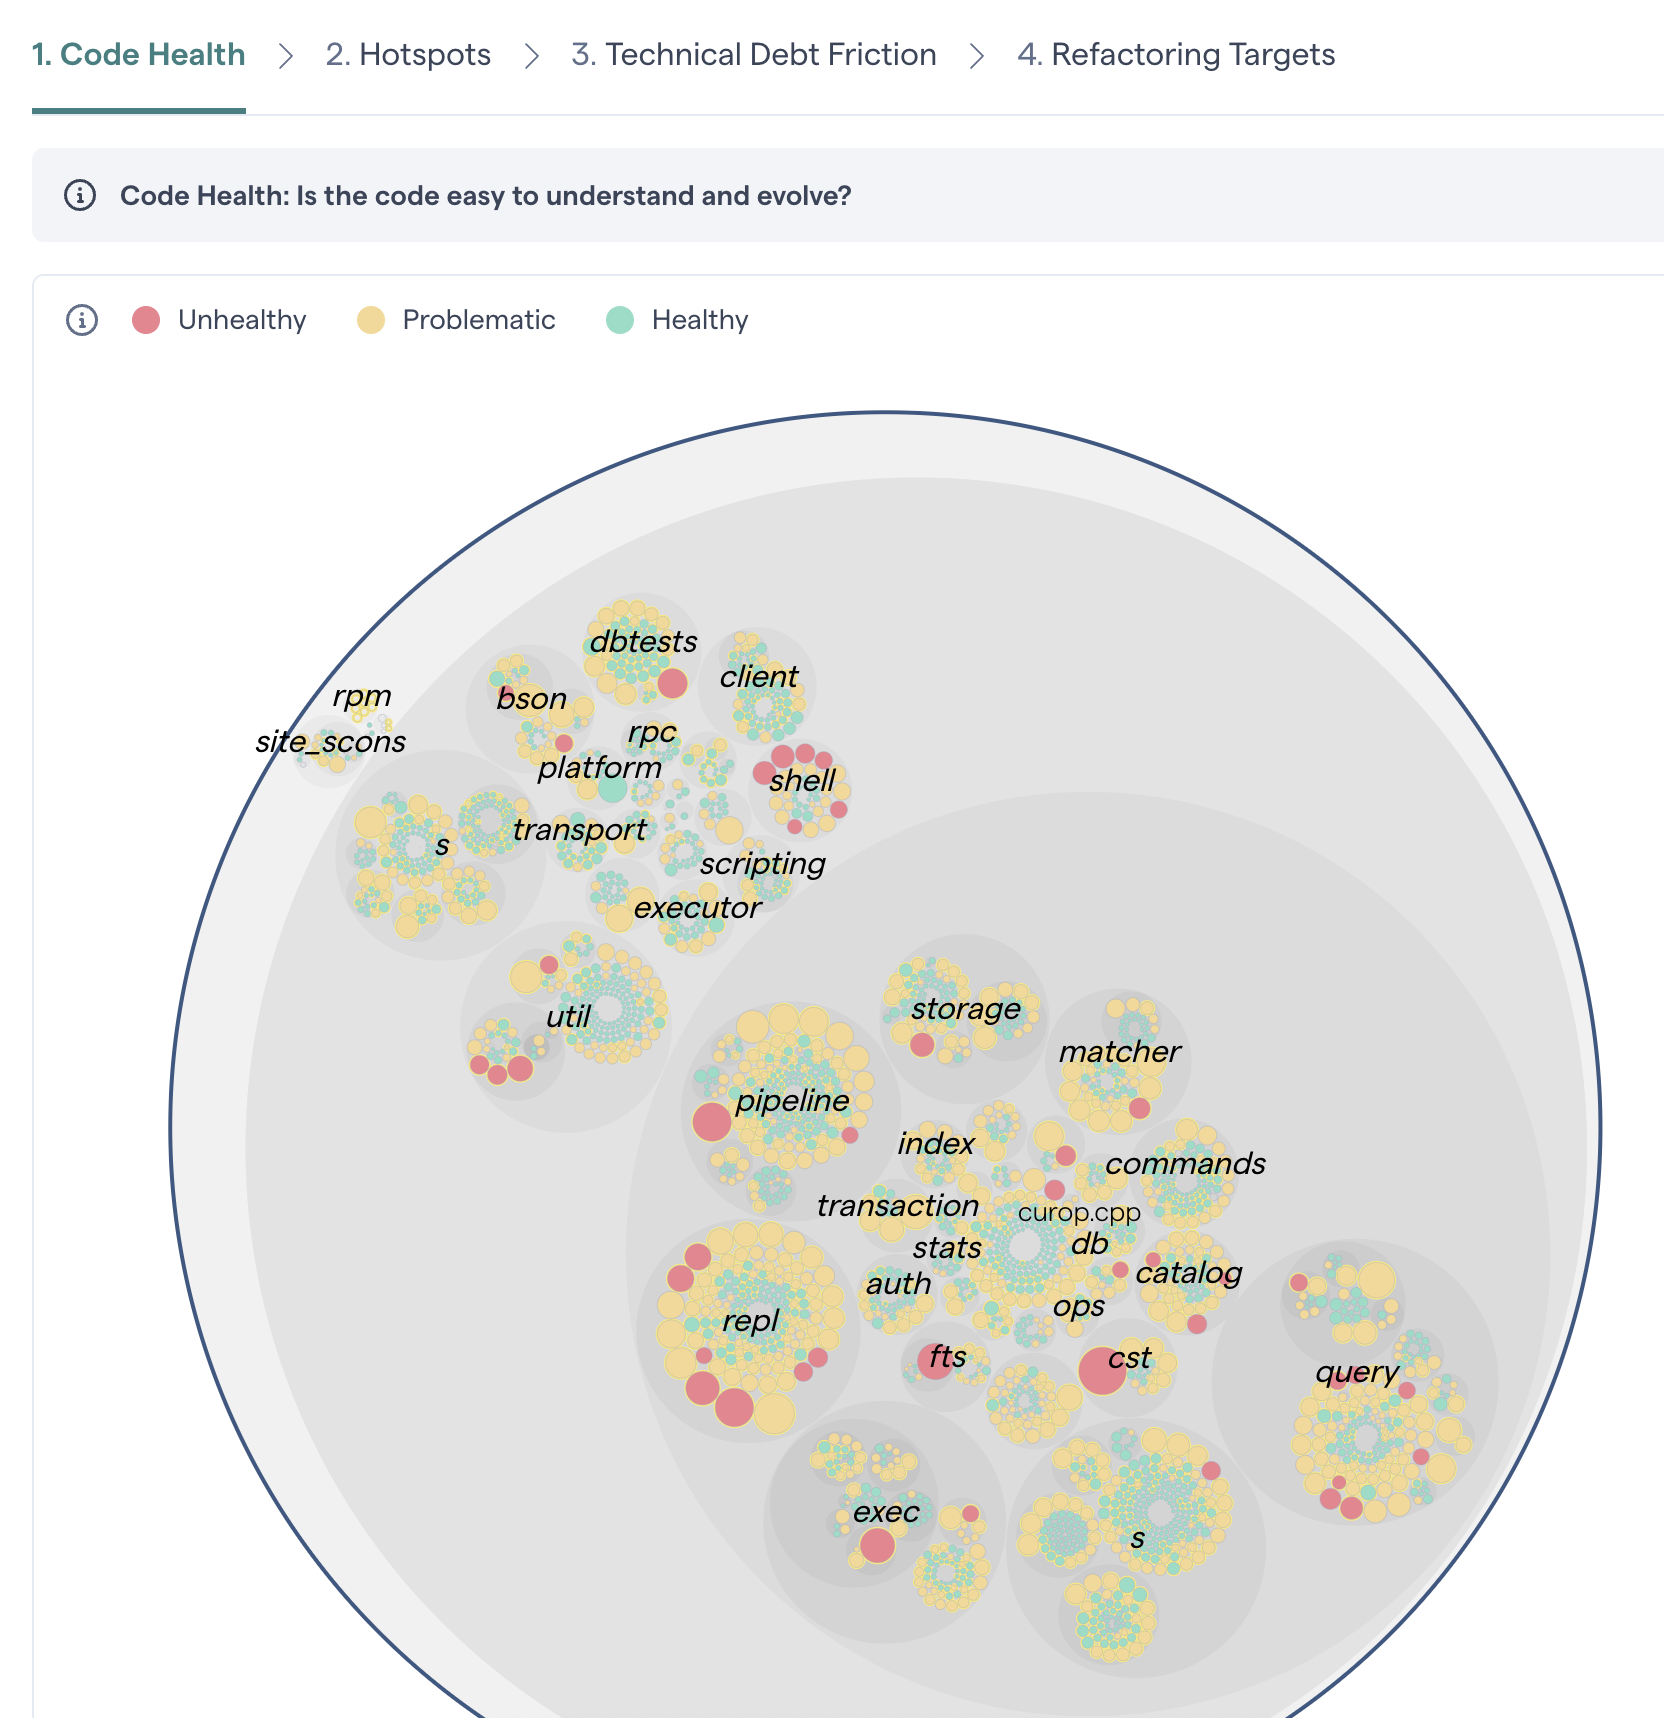Screen dimensions: 1664x1718
Task: Go to Technical Debt Friction step
Action: (753, 54)
